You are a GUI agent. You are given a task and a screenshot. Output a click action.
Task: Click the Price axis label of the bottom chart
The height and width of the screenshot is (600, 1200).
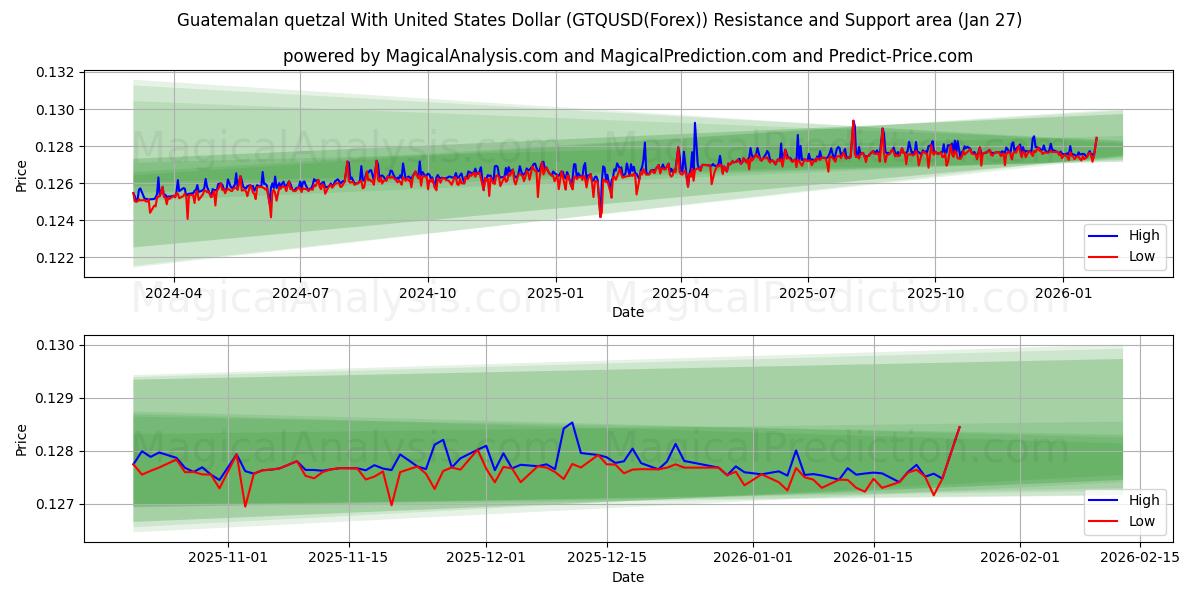(23, 438)
